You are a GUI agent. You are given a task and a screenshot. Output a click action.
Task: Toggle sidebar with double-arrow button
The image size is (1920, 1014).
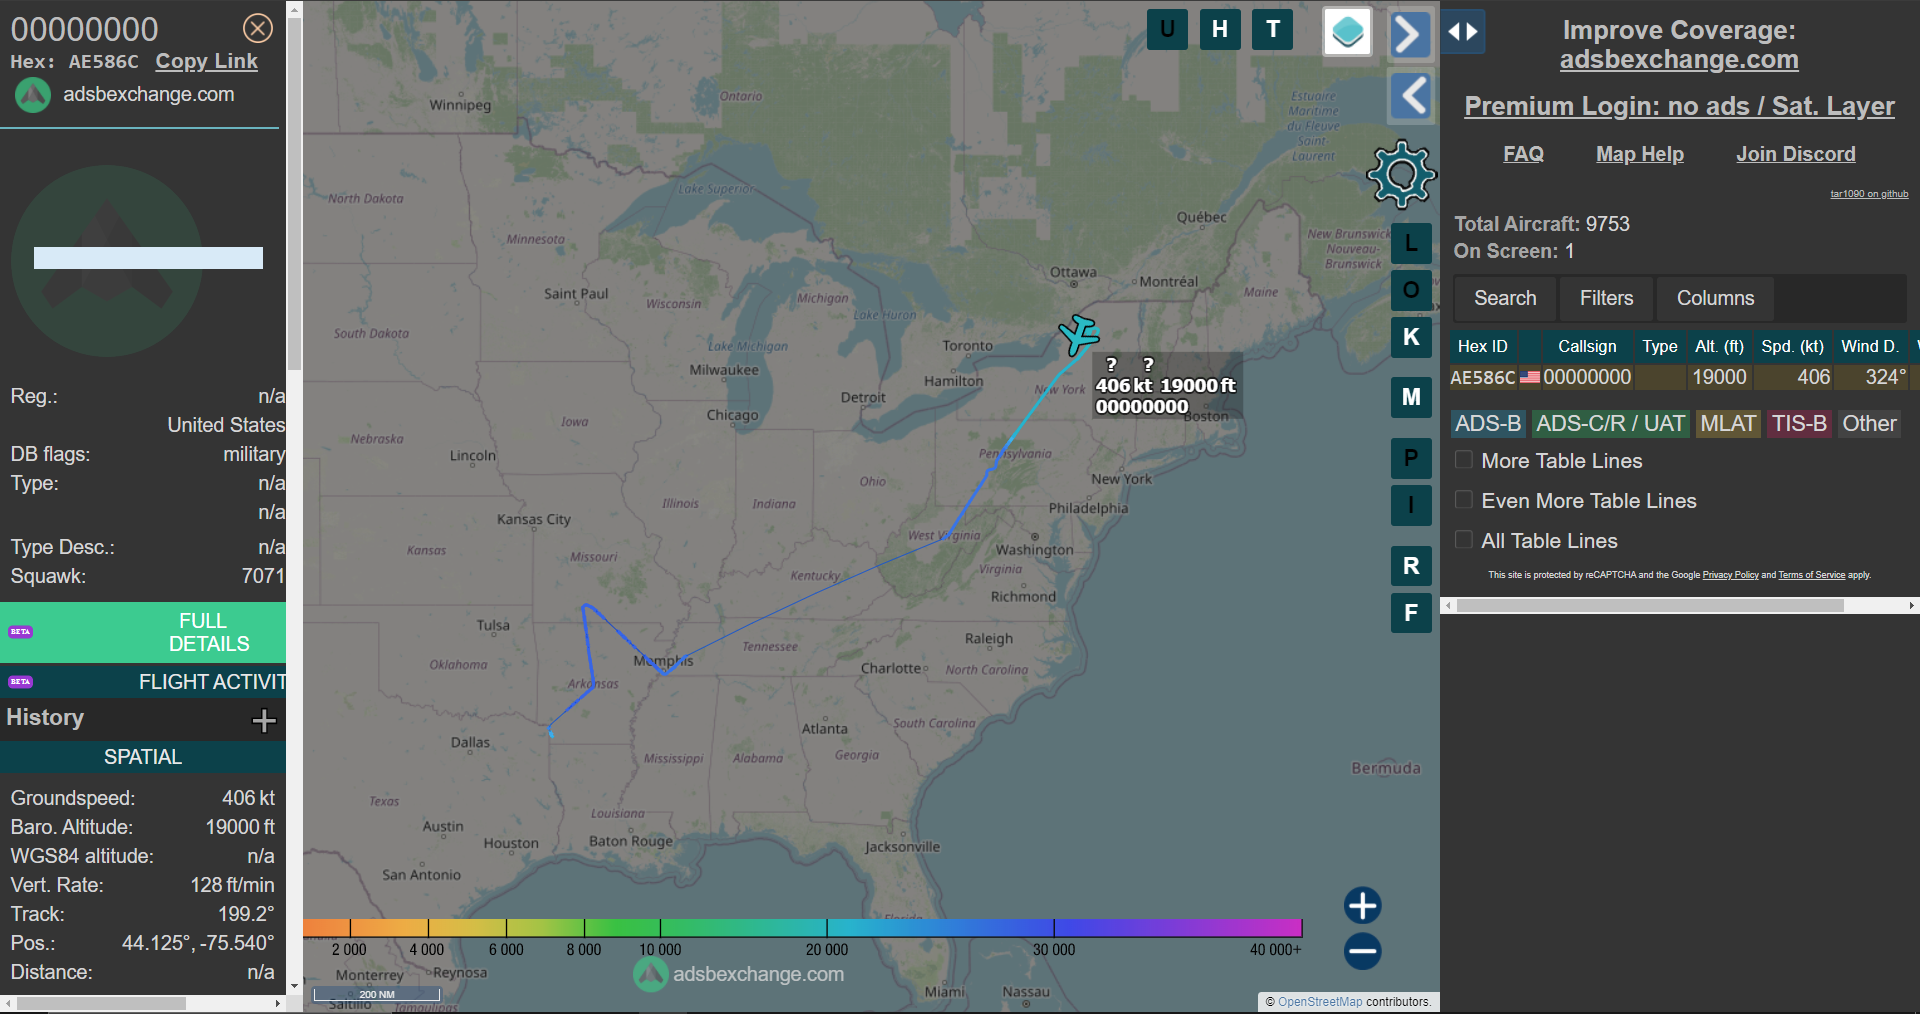1463,31
